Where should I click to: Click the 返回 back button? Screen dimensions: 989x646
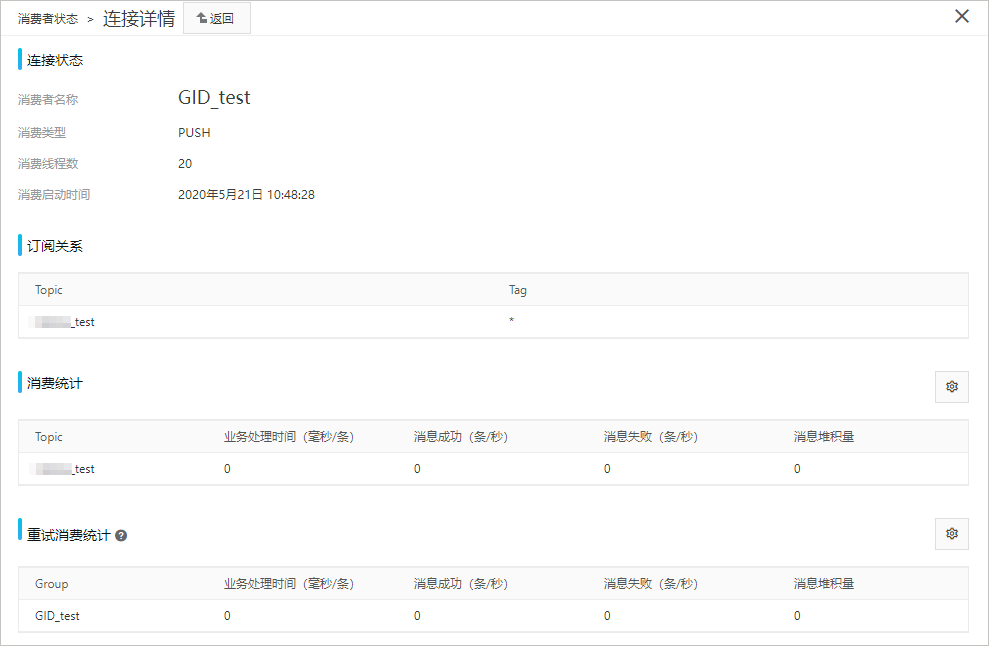click(x=216, y=18)
